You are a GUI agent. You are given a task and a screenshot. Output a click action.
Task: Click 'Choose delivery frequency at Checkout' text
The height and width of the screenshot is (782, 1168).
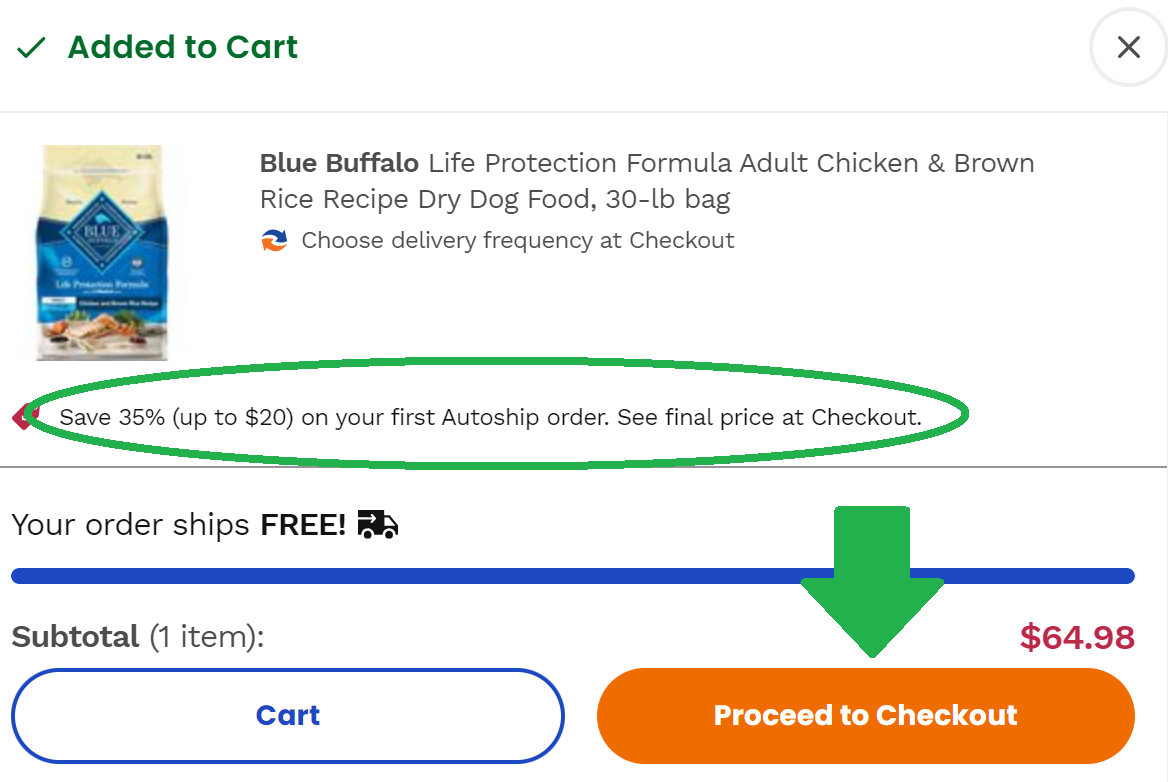[x=518, y=241]
